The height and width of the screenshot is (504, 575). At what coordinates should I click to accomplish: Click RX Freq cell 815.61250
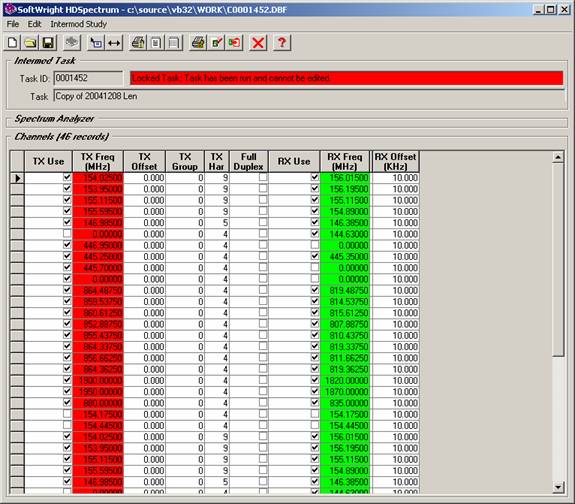pyautogui.click(x=345, y=313)
